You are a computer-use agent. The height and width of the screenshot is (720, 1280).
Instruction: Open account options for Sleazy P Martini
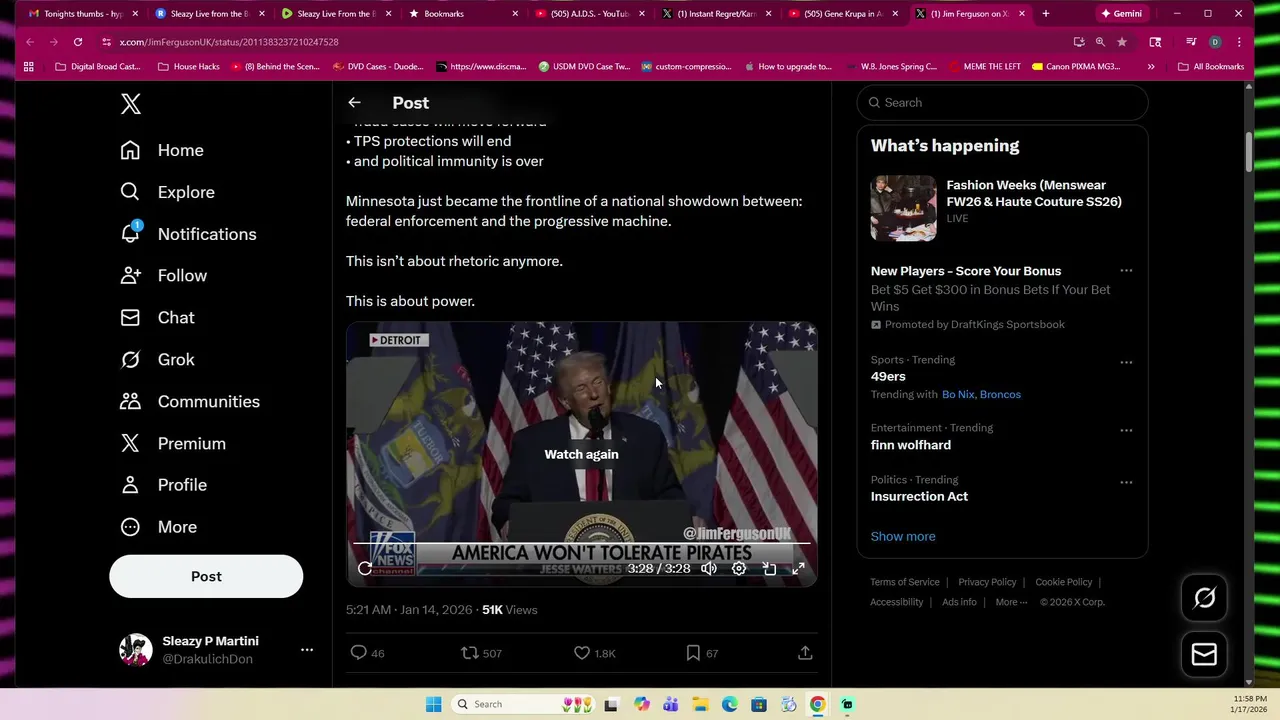pyautogui.click(x=307, y=650)
